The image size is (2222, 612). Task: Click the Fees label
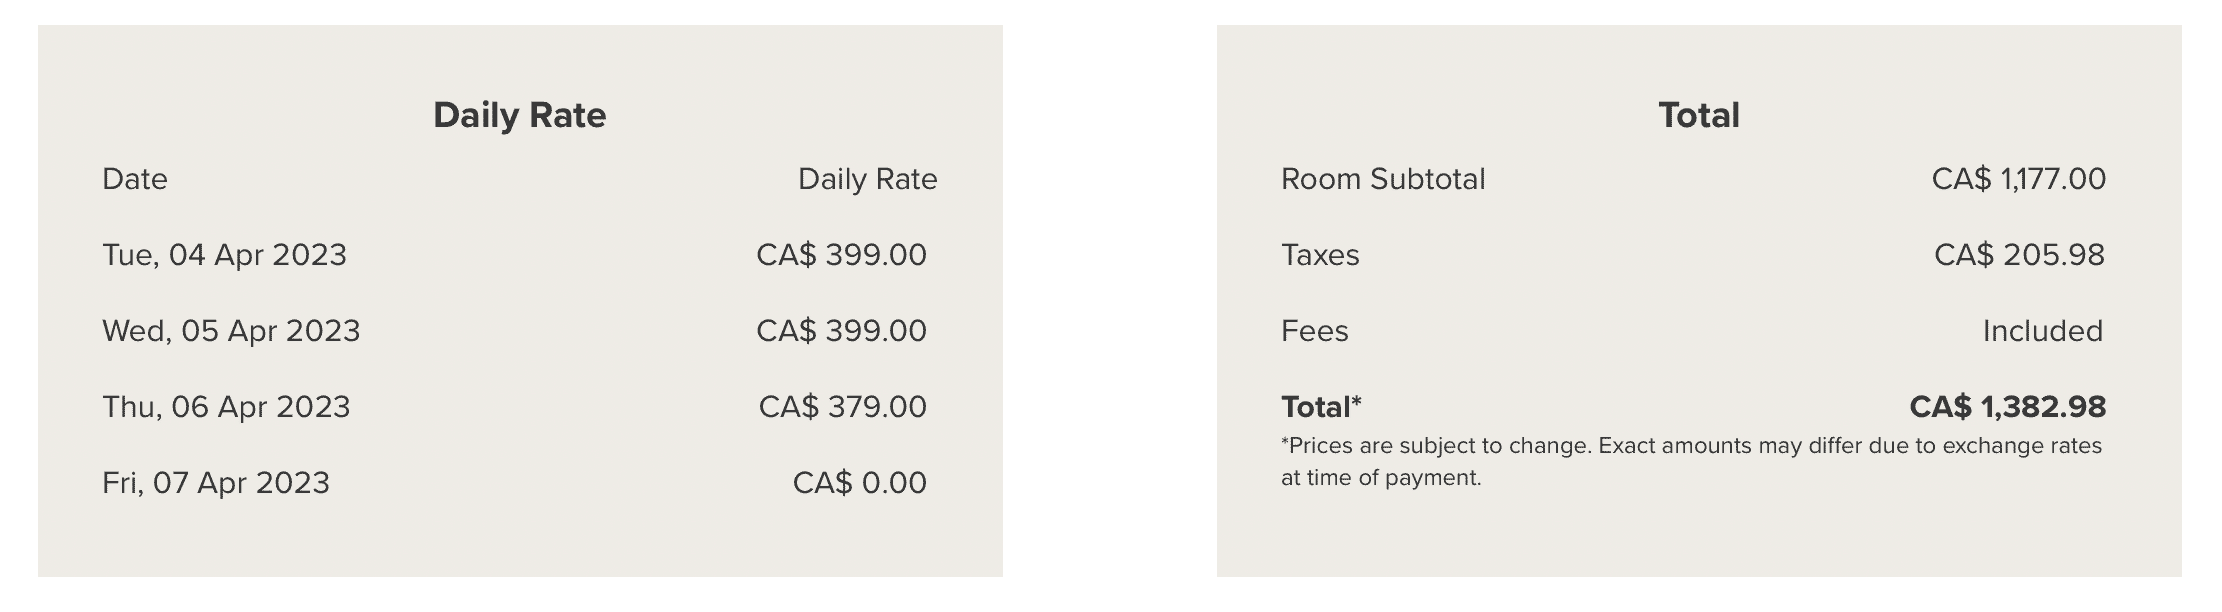coord(1314,331)
